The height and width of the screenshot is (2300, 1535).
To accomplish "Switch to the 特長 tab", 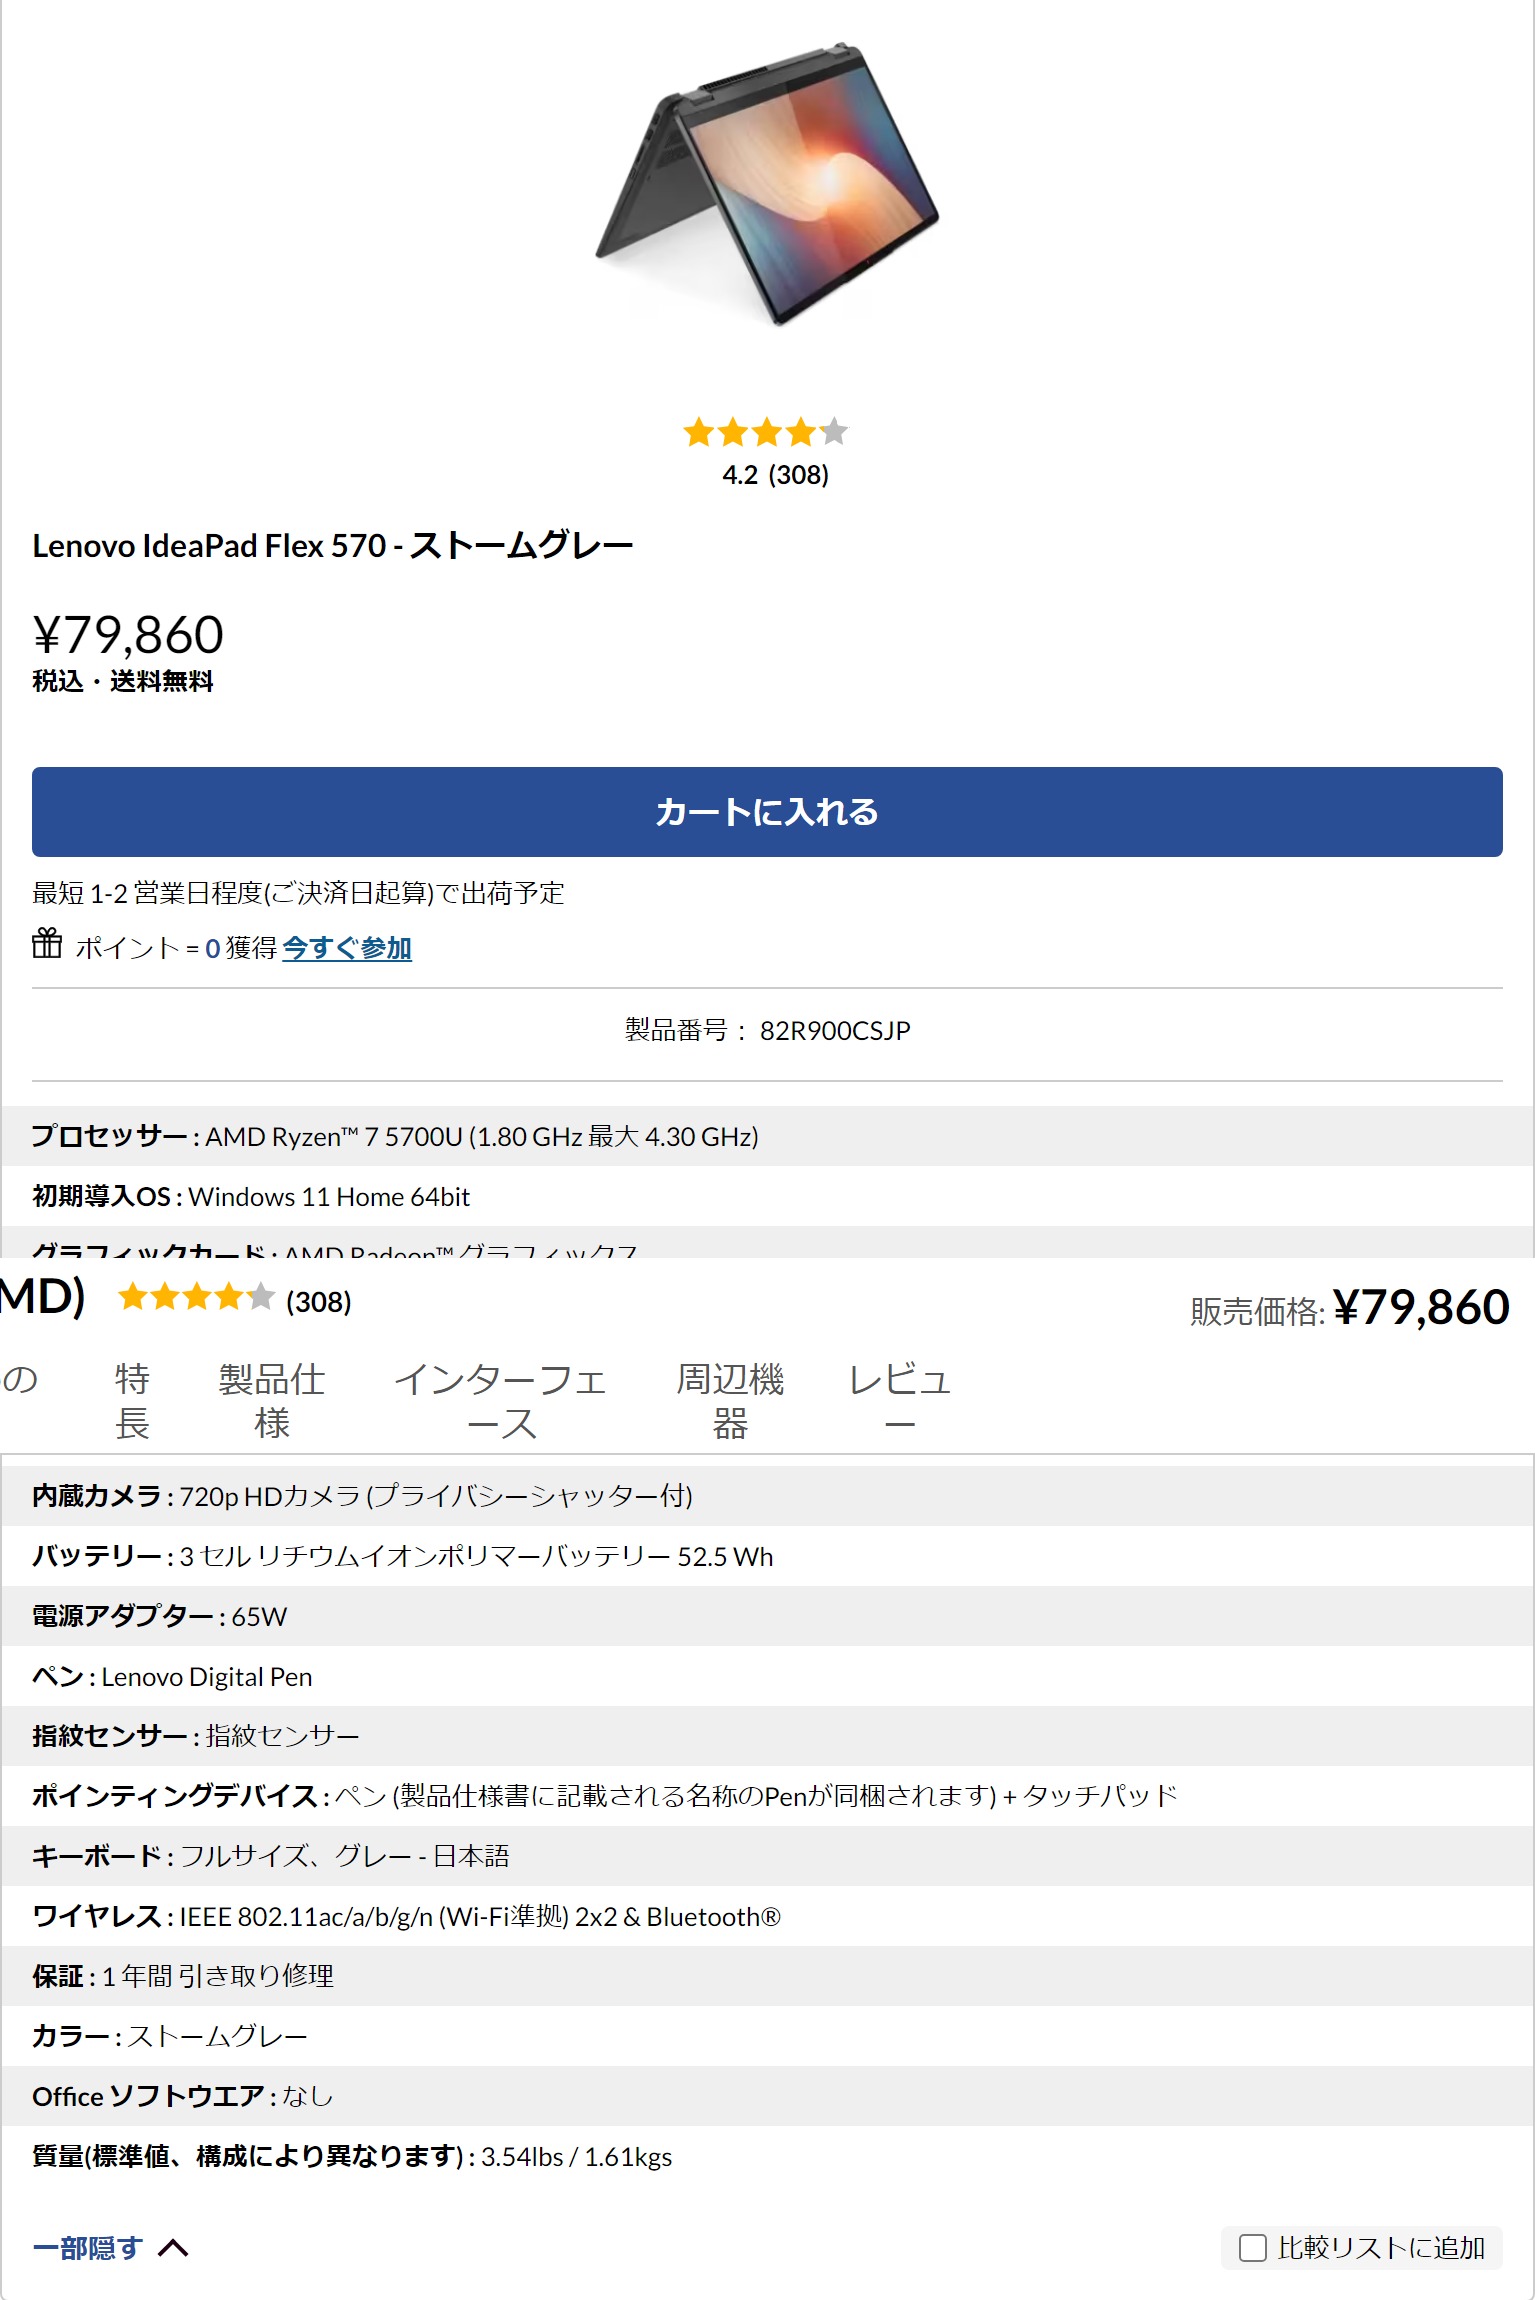I will coord(132,1401).
